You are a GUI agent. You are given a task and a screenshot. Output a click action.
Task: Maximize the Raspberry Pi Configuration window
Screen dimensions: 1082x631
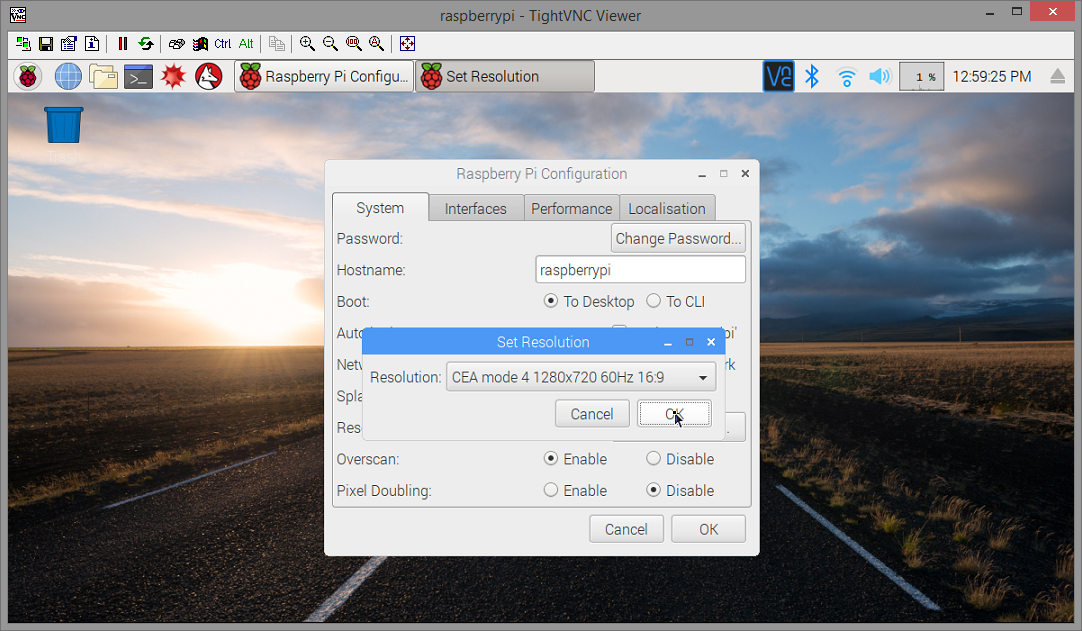pyautogui.click(x=724, y=173)
